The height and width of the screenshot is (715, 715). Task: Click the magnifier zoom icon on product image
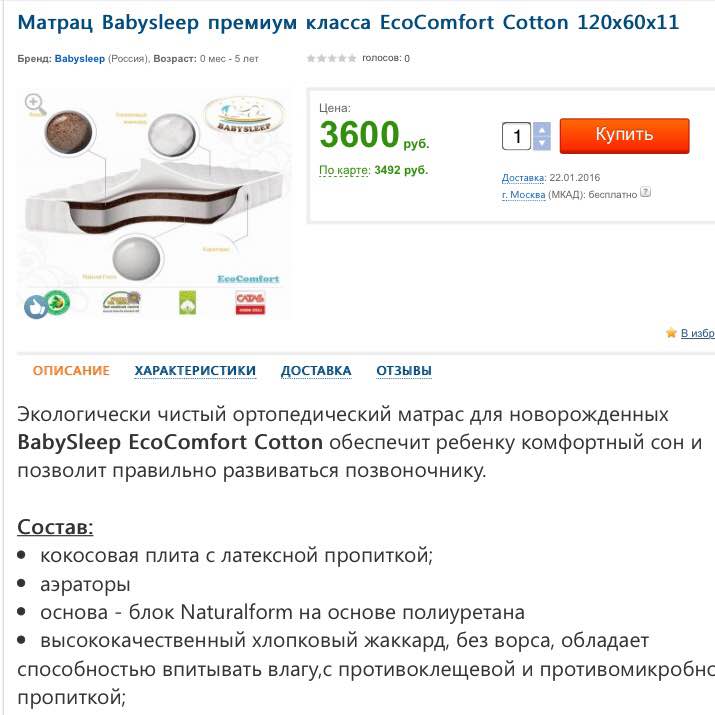[34, 103]
